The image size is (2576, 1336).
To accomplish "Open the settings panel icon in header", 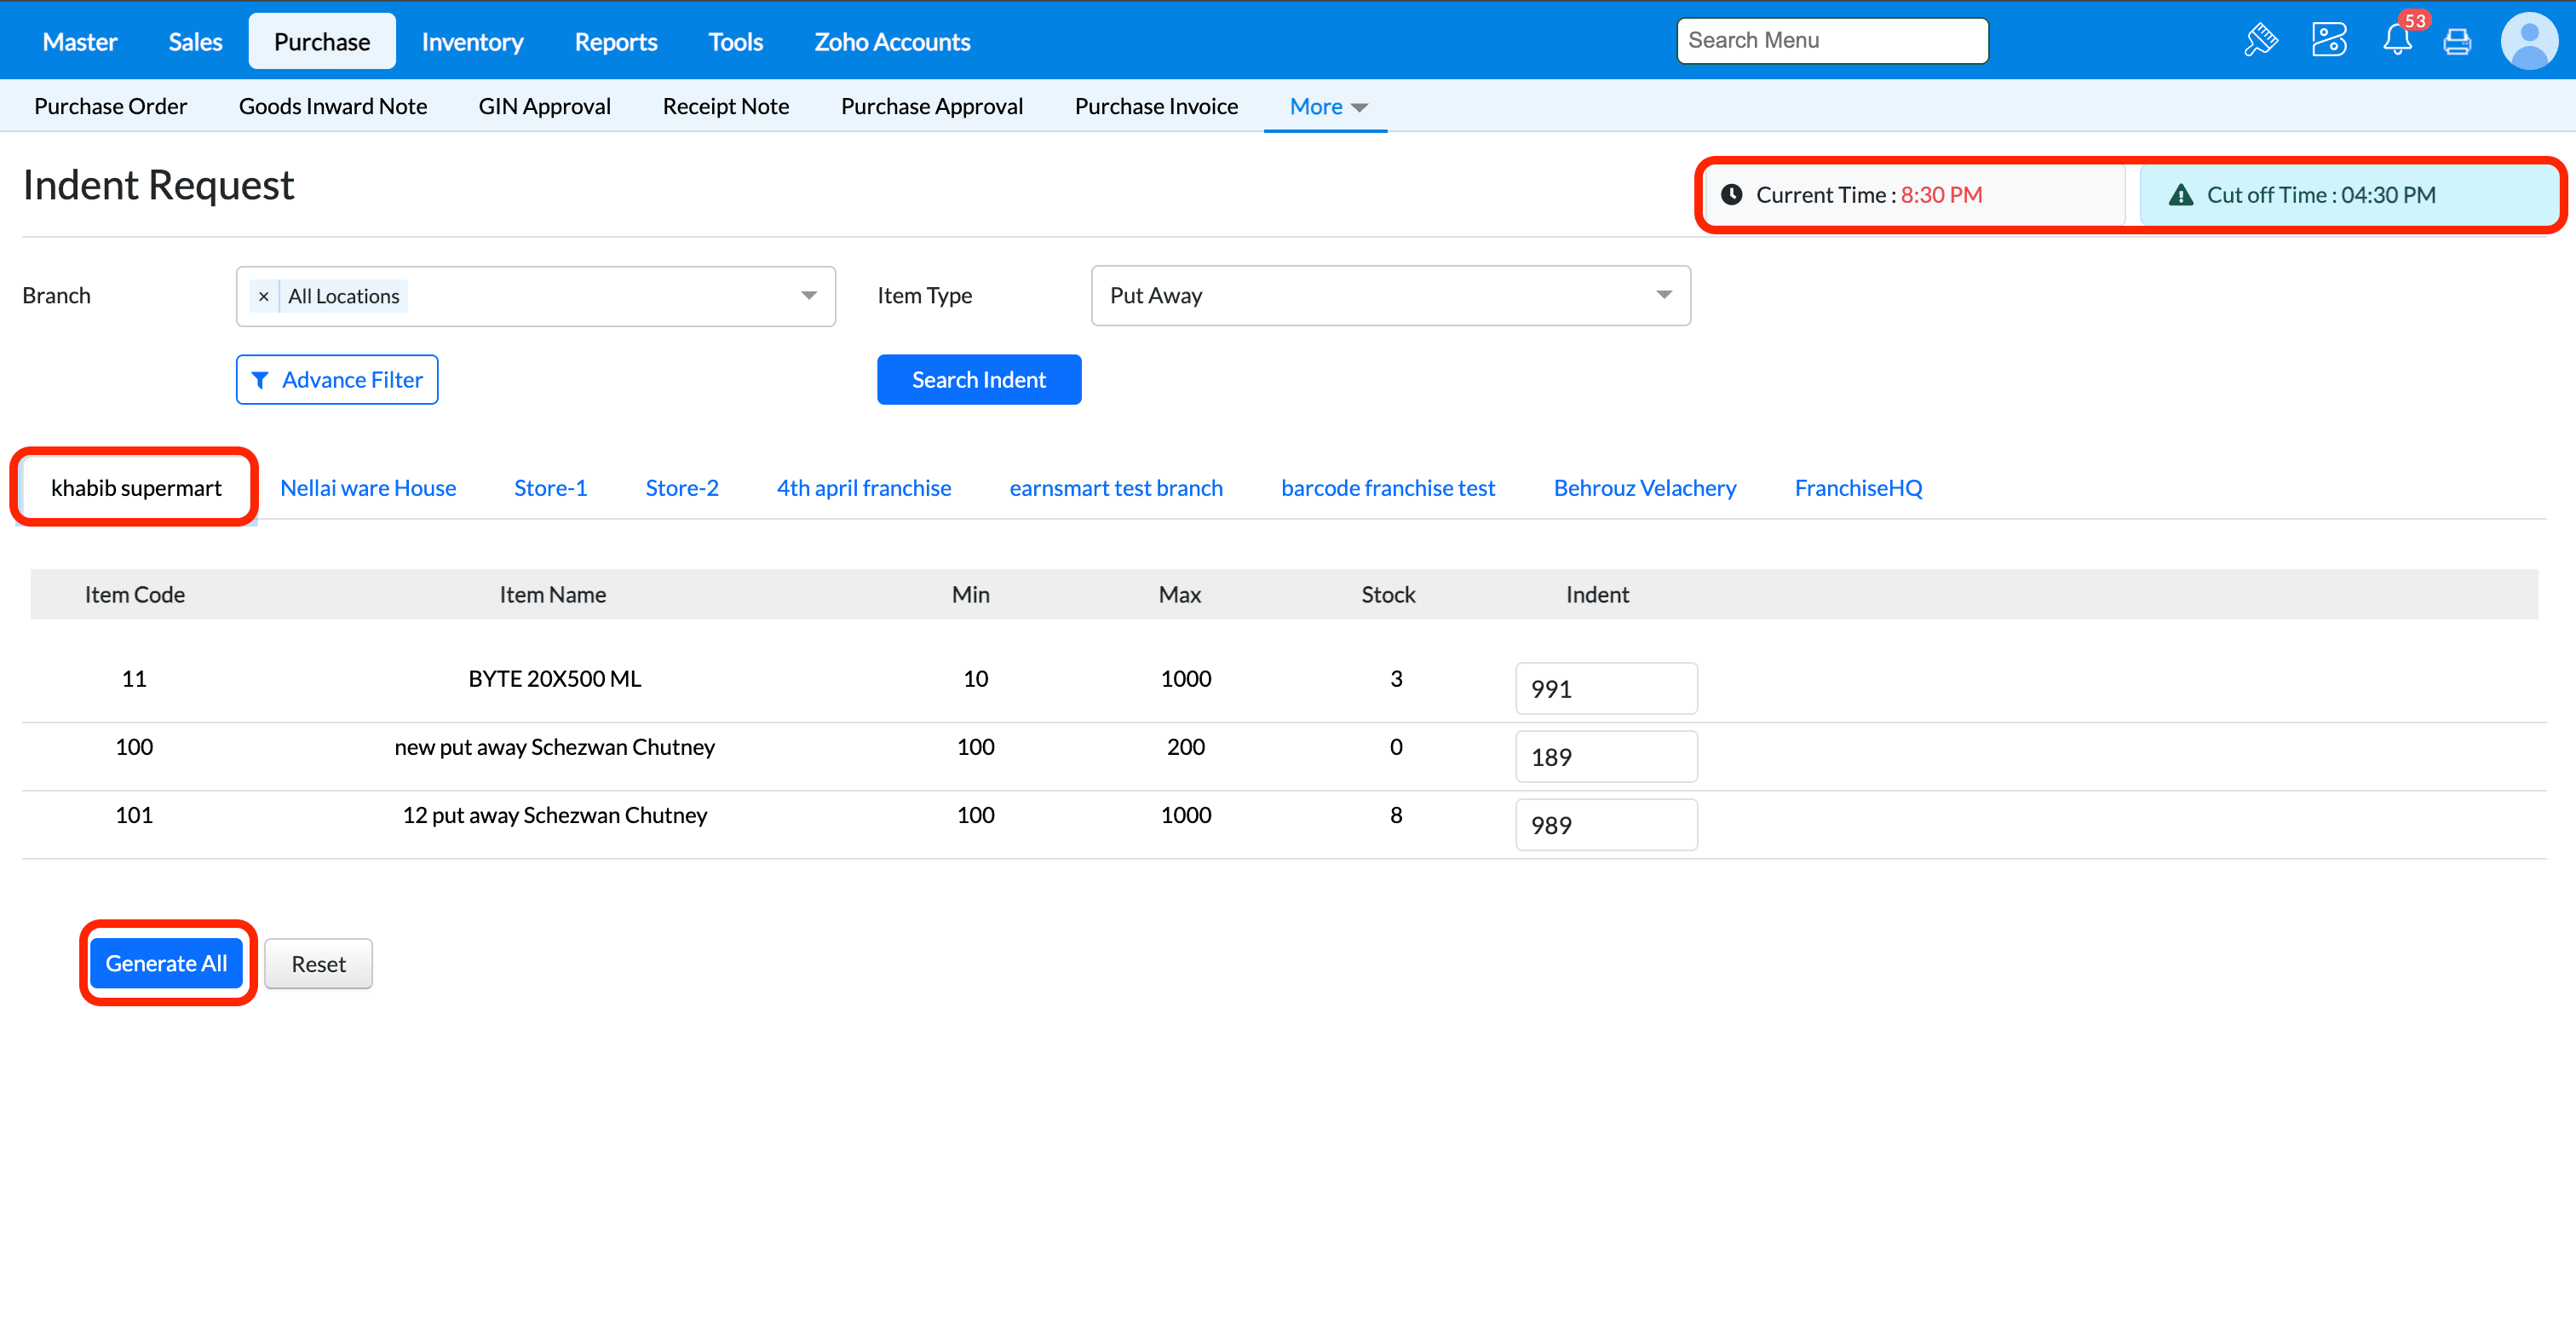I will click(x=2328, y=40).
